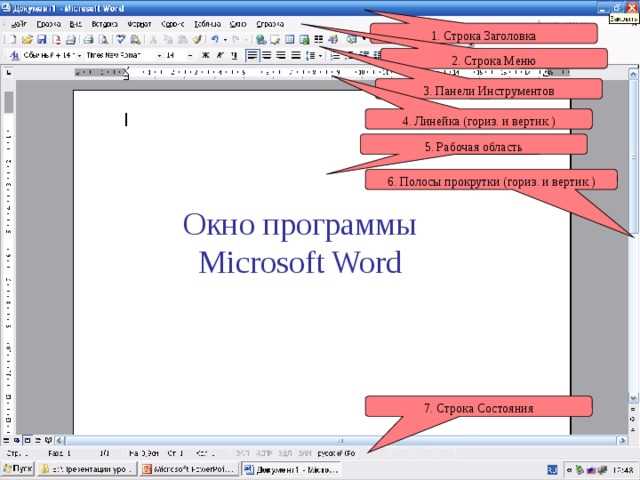
Task: Click the tab-stop selector at the ruler corner
Action: click(x=9, y=73)
